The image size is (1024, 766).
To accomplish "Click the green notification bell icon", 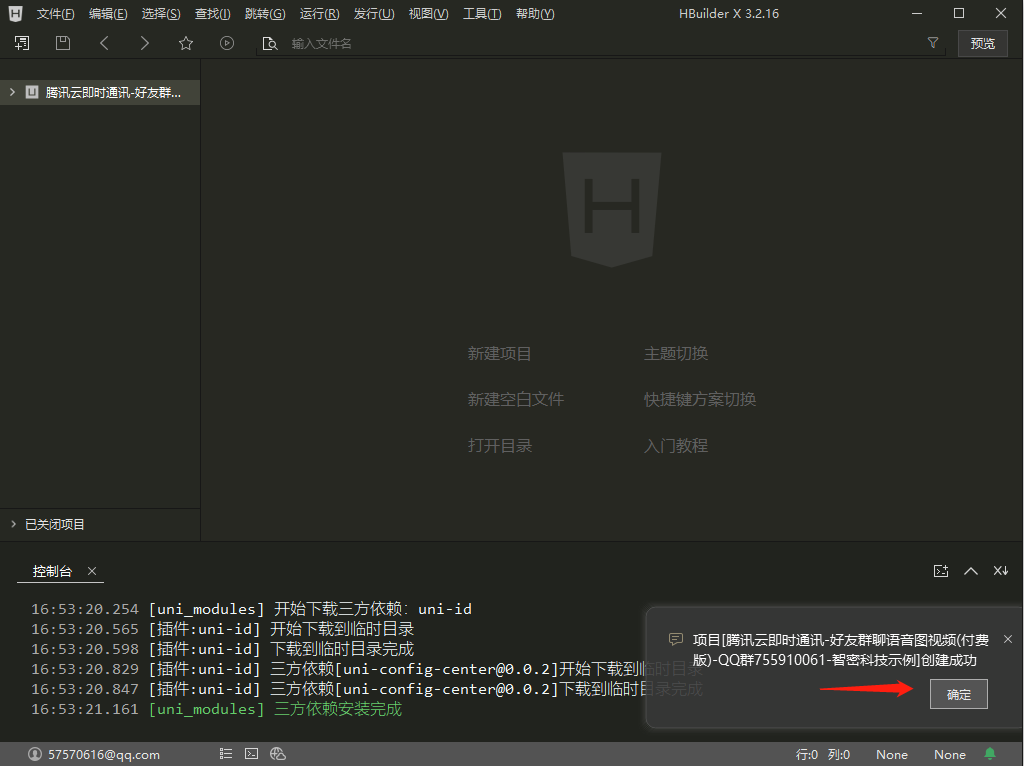I will tap(990, 754).
